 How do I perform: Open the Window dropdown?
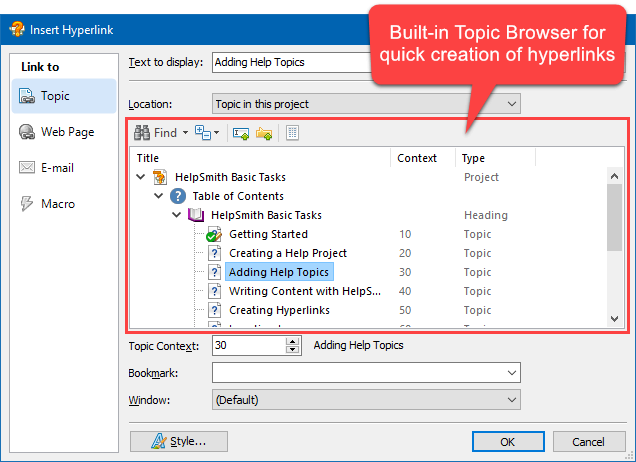click(366, 400)
